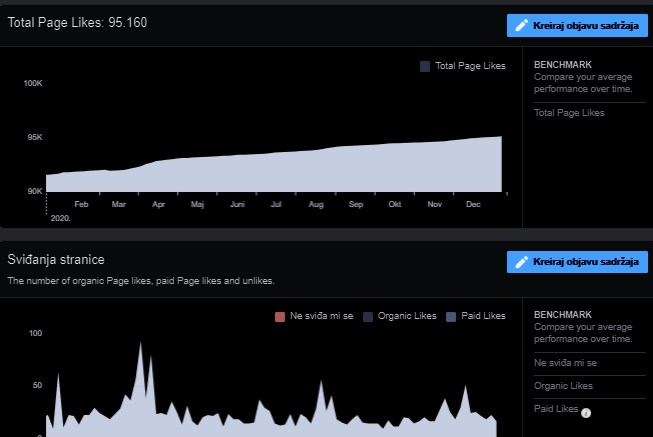Toggle Paid Likes series via chart legend label

[x=483, y=316]
